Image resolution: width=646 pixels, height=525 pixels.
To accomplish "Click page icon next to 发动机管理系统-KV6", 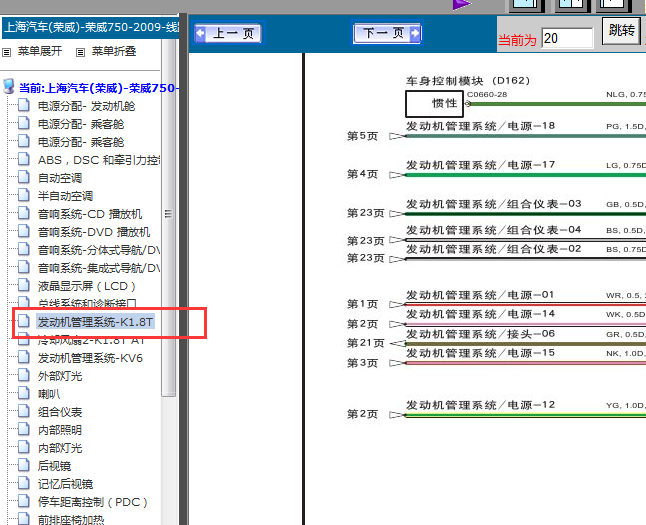I will (x=23, y=357).
